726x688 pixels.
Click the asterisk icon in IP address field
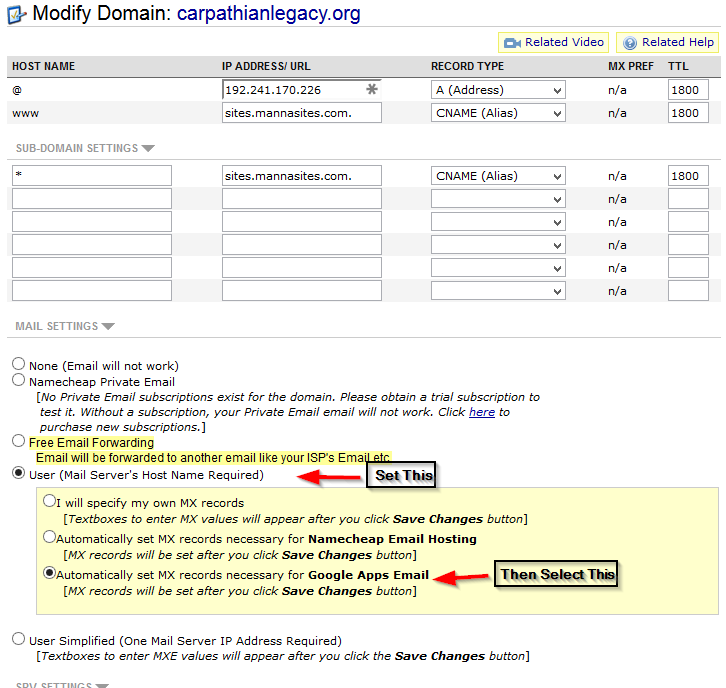tap(372, 89)
